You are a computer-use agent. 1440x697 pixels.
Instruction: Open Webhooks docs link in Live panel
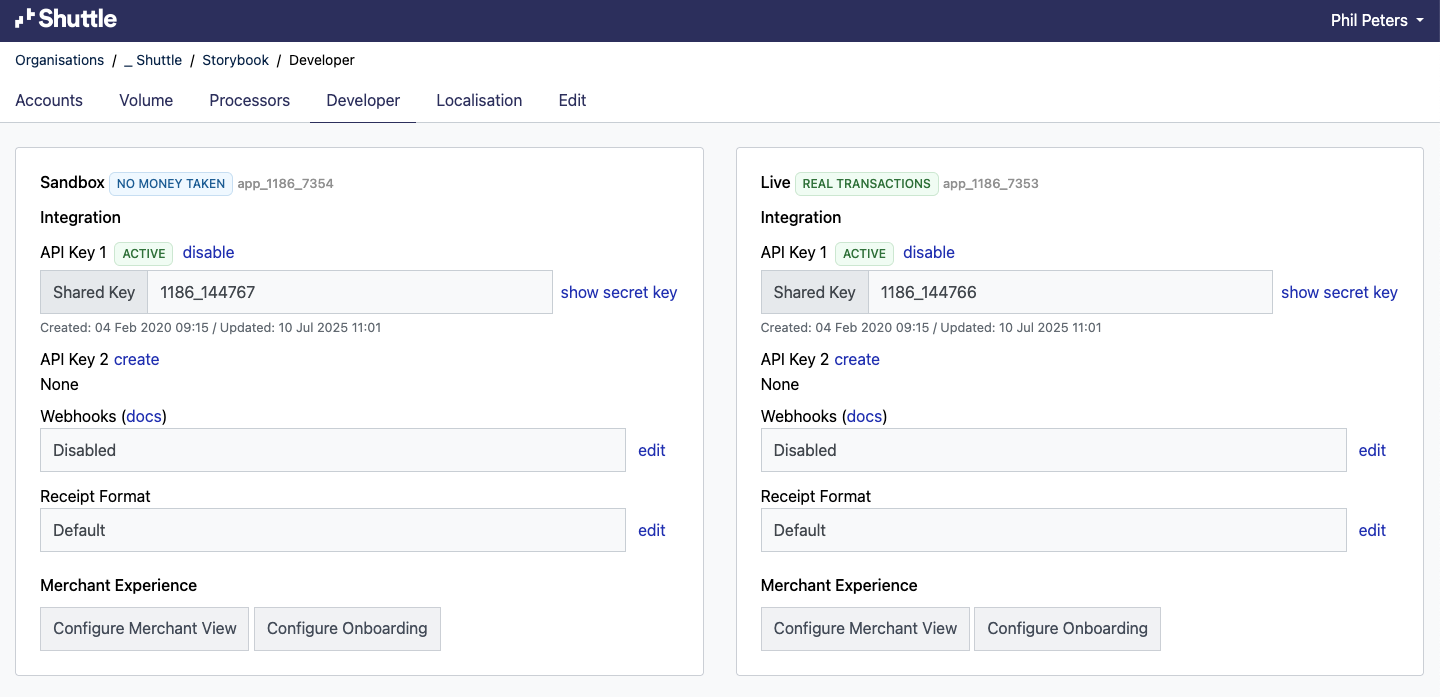tap(864, 416)
